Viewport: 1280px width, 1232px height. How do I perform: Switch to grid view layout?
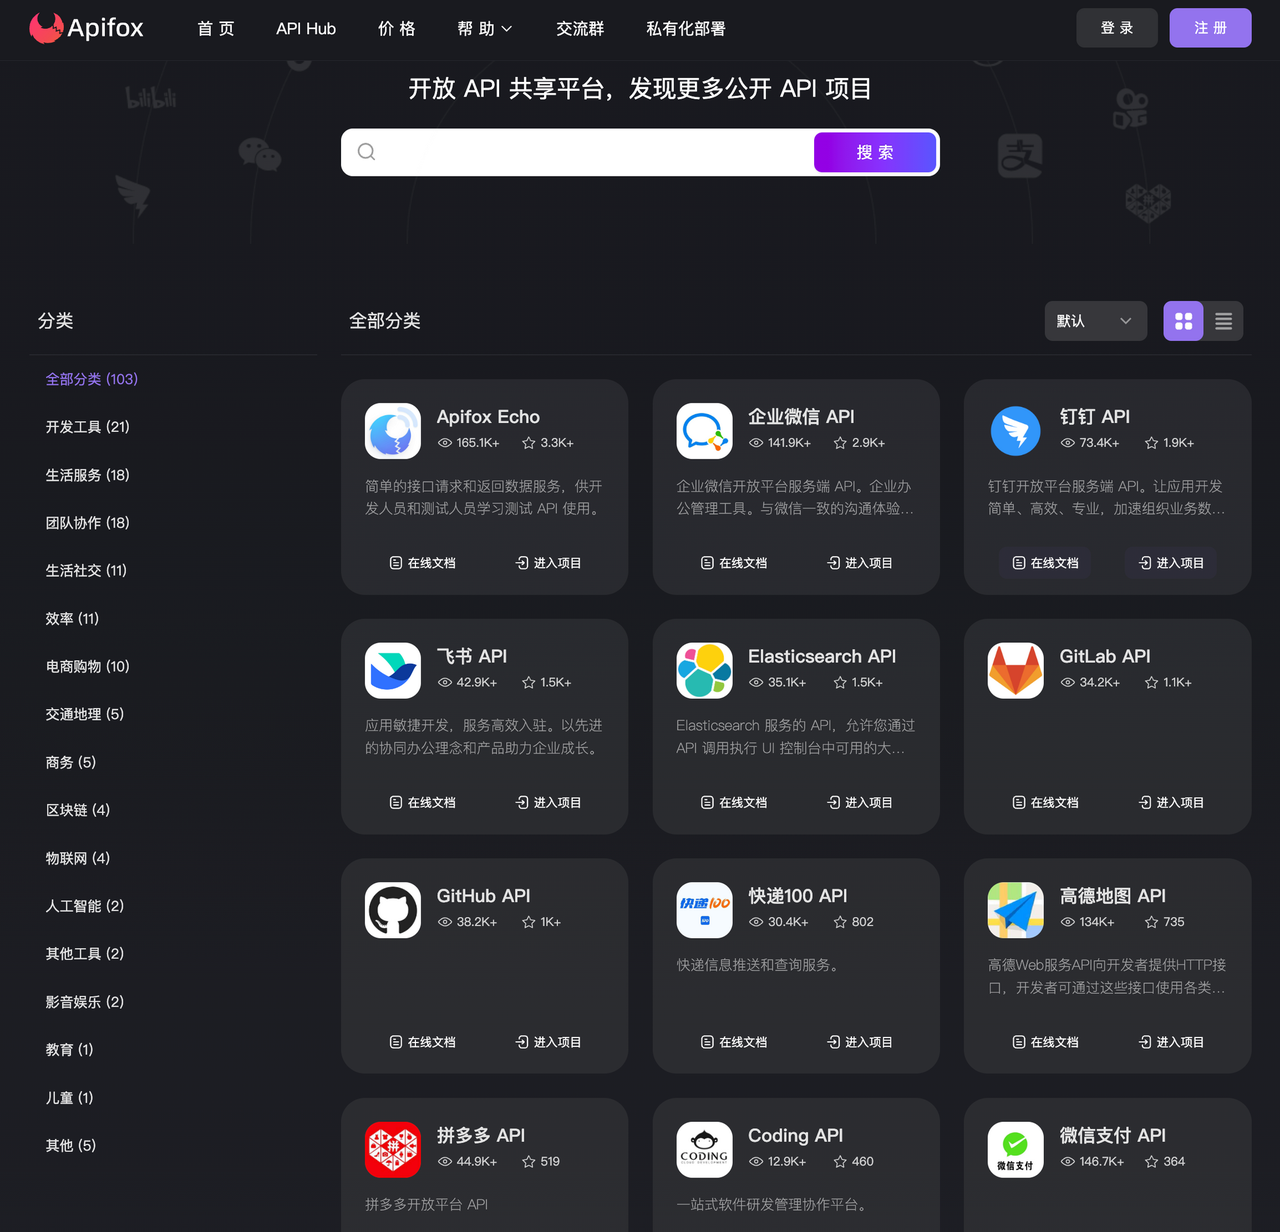[1183, 321]
